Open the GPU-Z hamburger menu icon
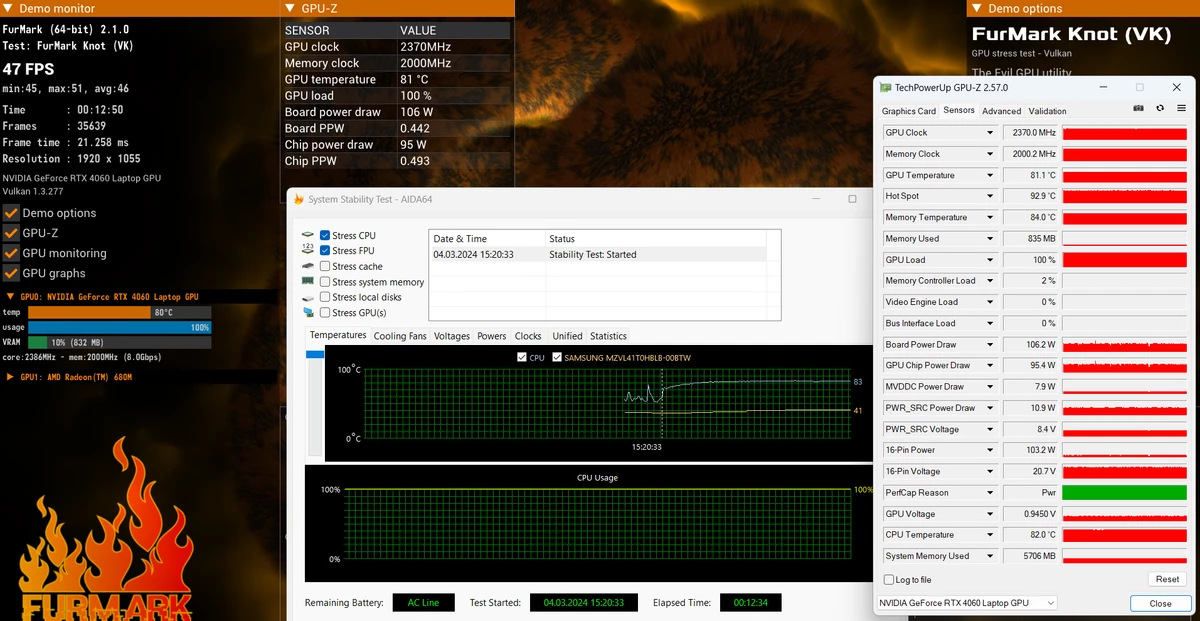Viewport: 1200px width, 621px height. point(1181,108)
